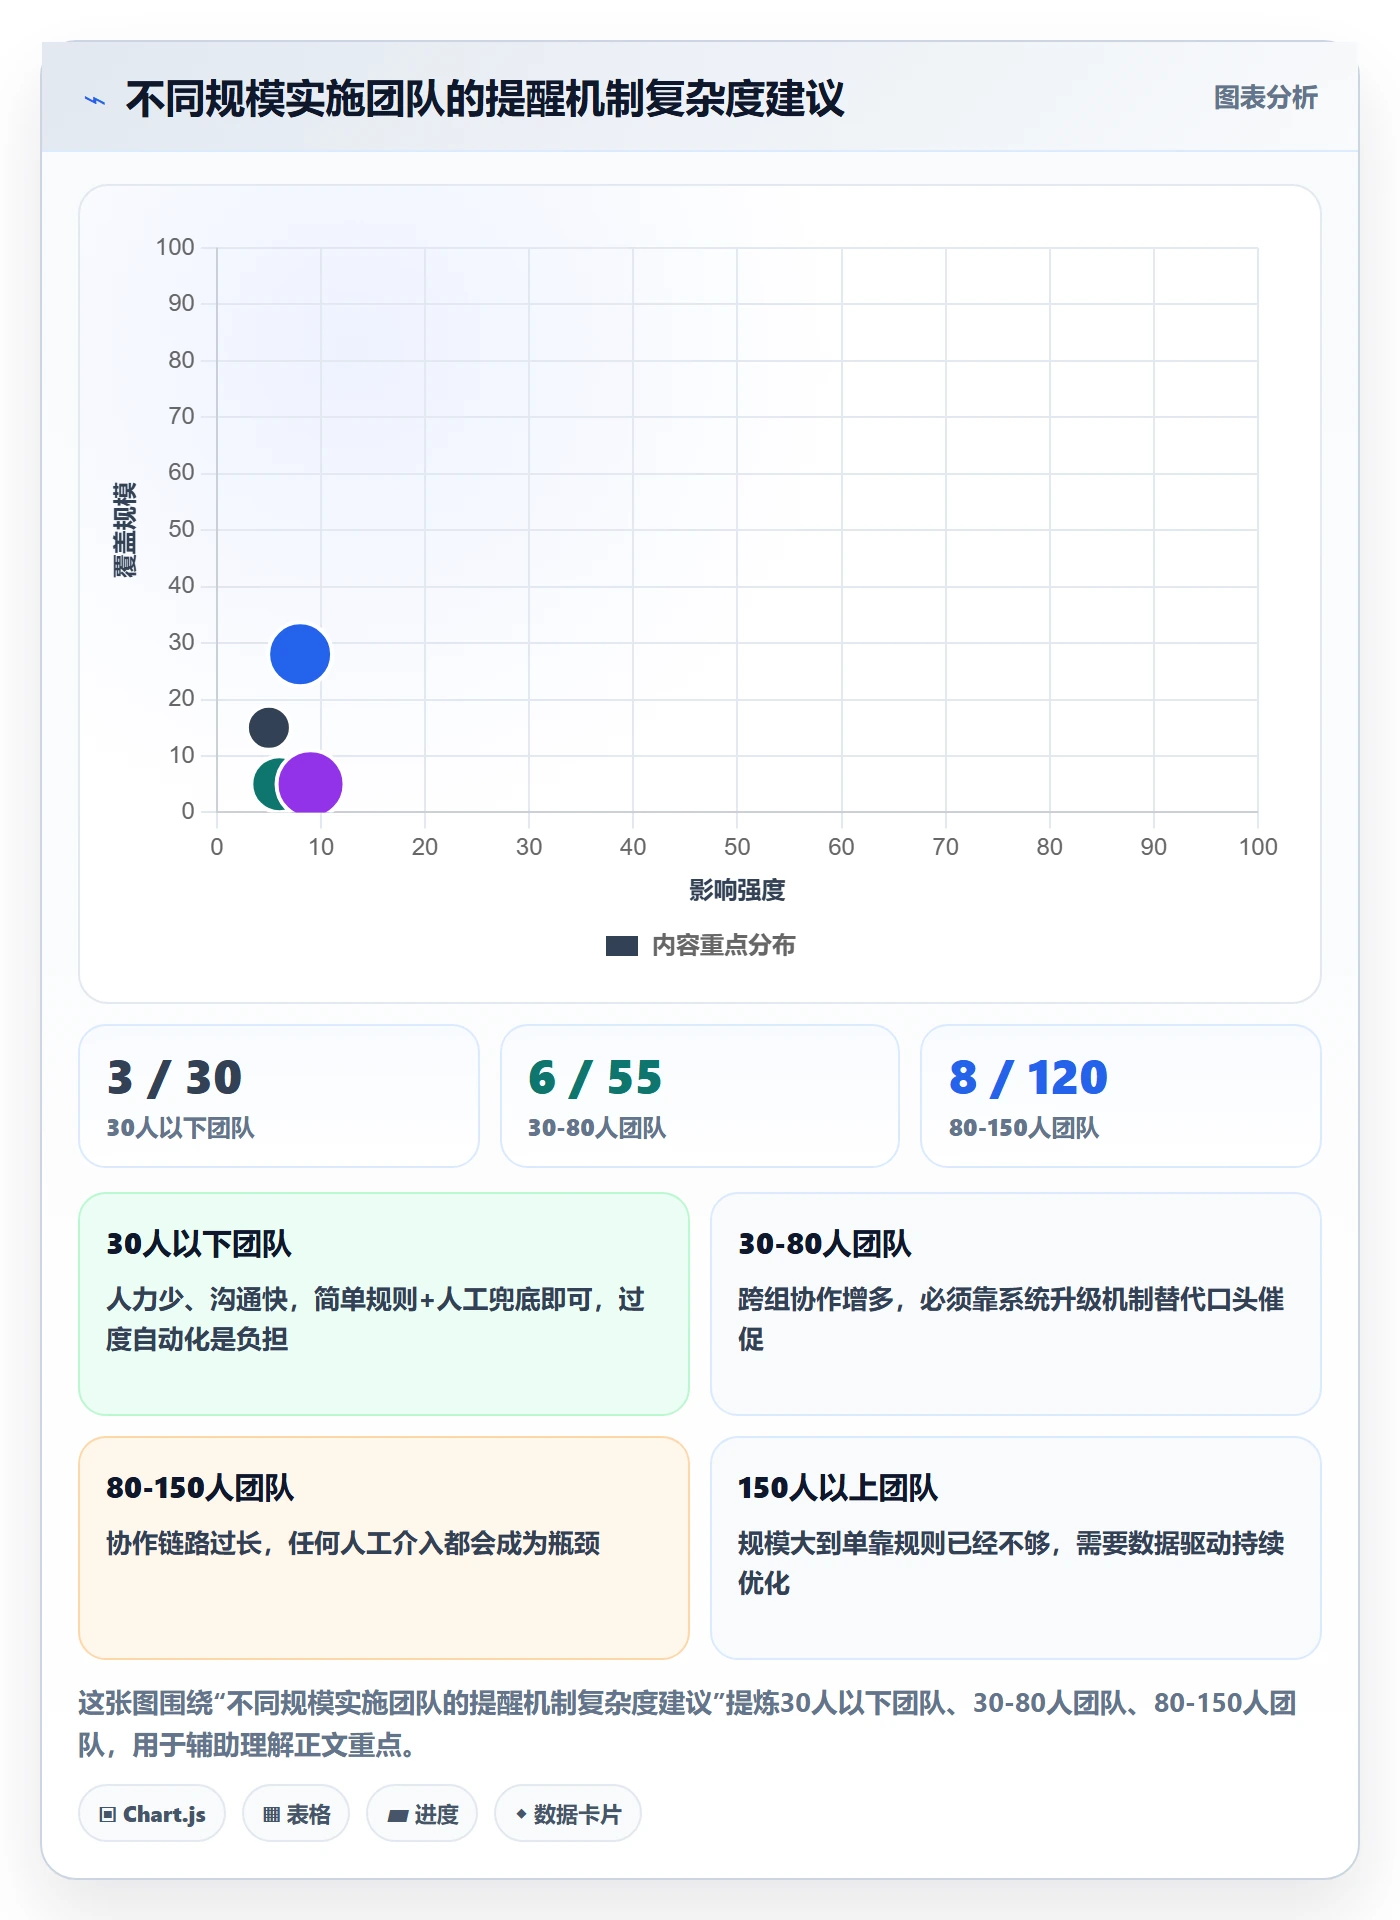The height and width of the screenshot is (1920, 1400).
Task: Select the dark navy bubble in the chart
Action: click(x=269, y=727)
